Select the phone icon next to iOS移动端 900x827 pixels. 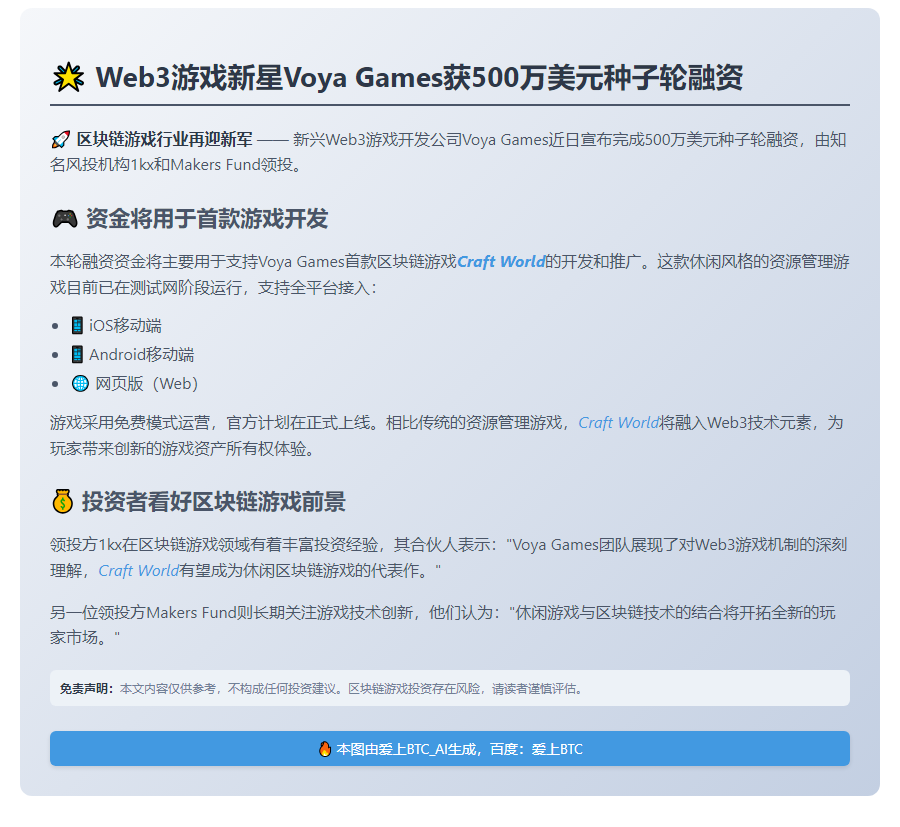[x=76, y=324]
